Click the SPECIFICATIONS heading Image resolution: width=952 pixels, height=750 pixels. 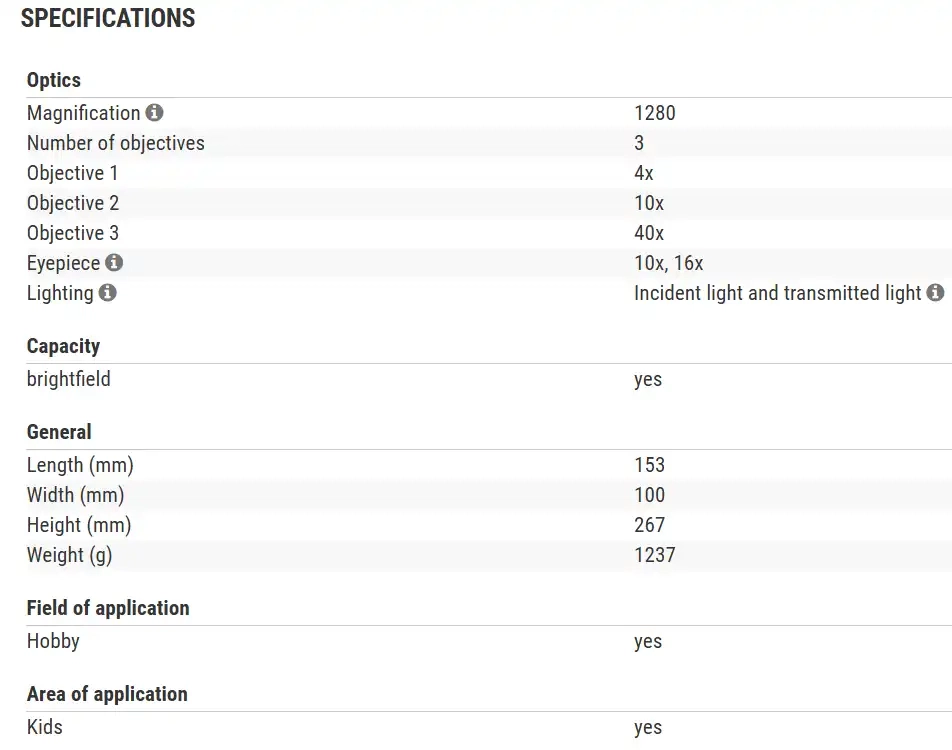108,18
